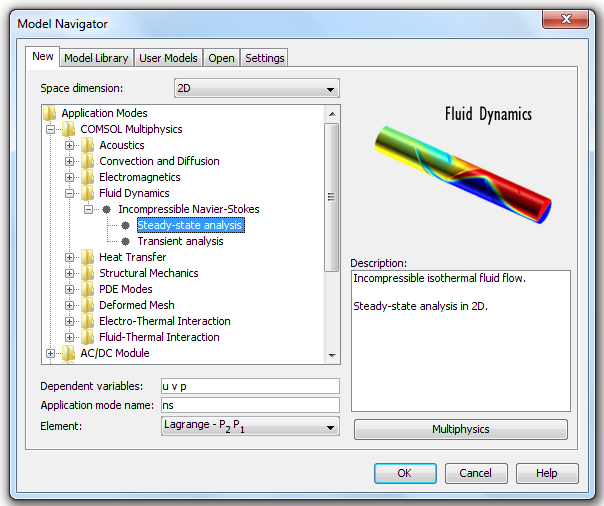604x506 pixels.
Task: Click the Acoustics folder icon
Action: pos(87,145)
